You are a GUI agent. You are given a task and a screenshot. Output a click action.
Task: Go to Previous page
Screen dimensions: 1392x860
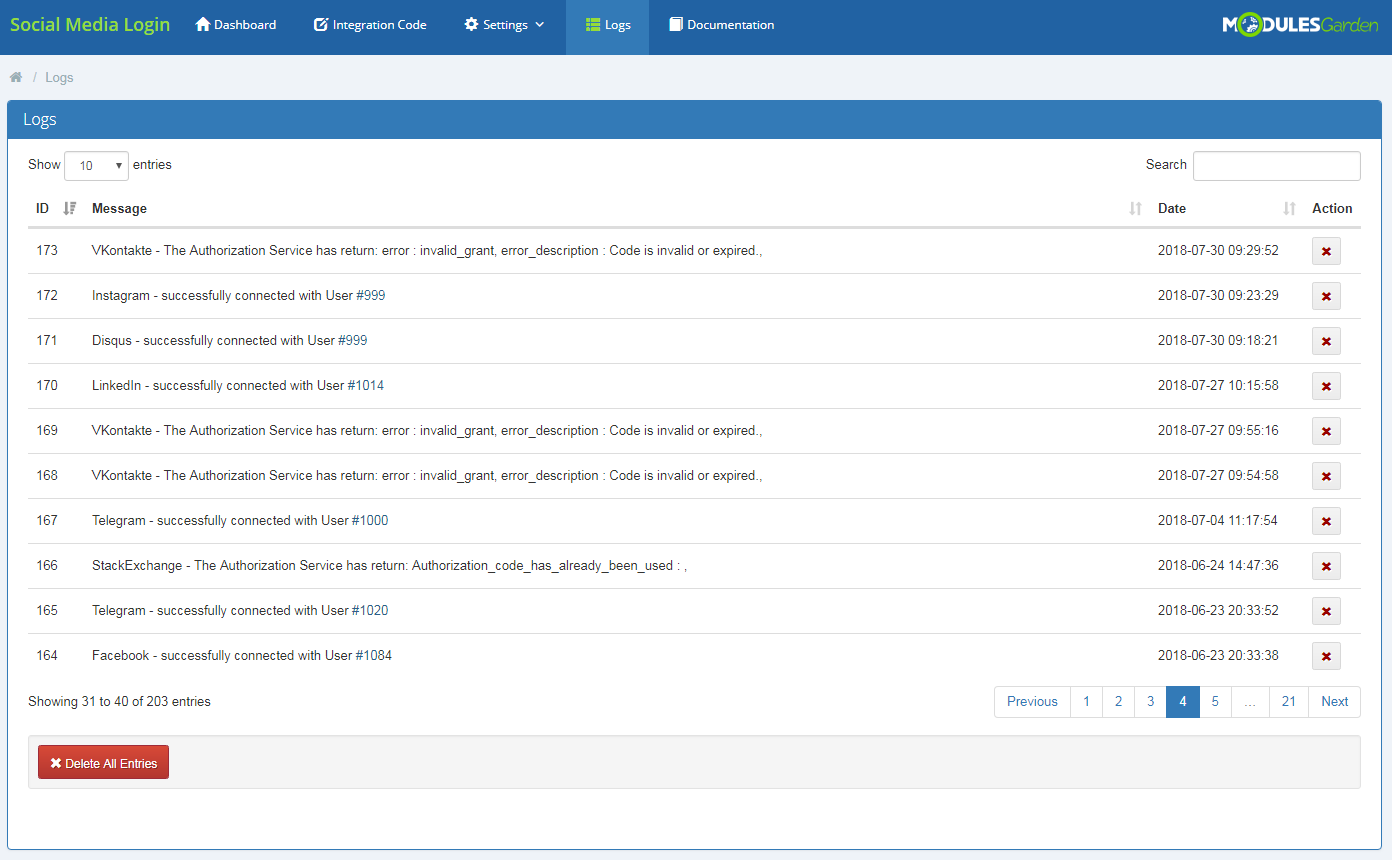coord(1032,702)
